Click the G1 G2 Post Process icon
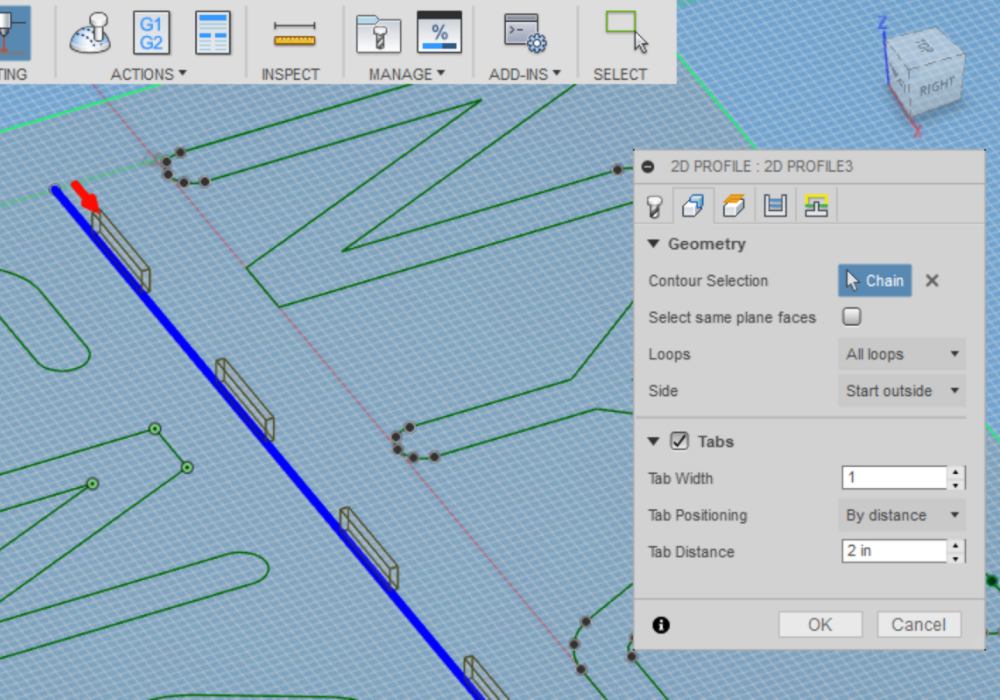The width and height of the screenshot is (1000, 700). (x=151, y=33)
